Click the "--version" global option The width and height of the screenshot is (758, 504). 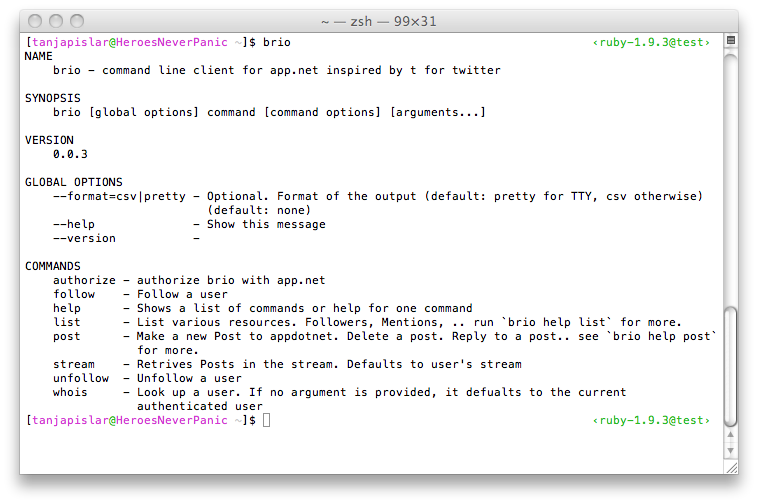pos(84,238)
